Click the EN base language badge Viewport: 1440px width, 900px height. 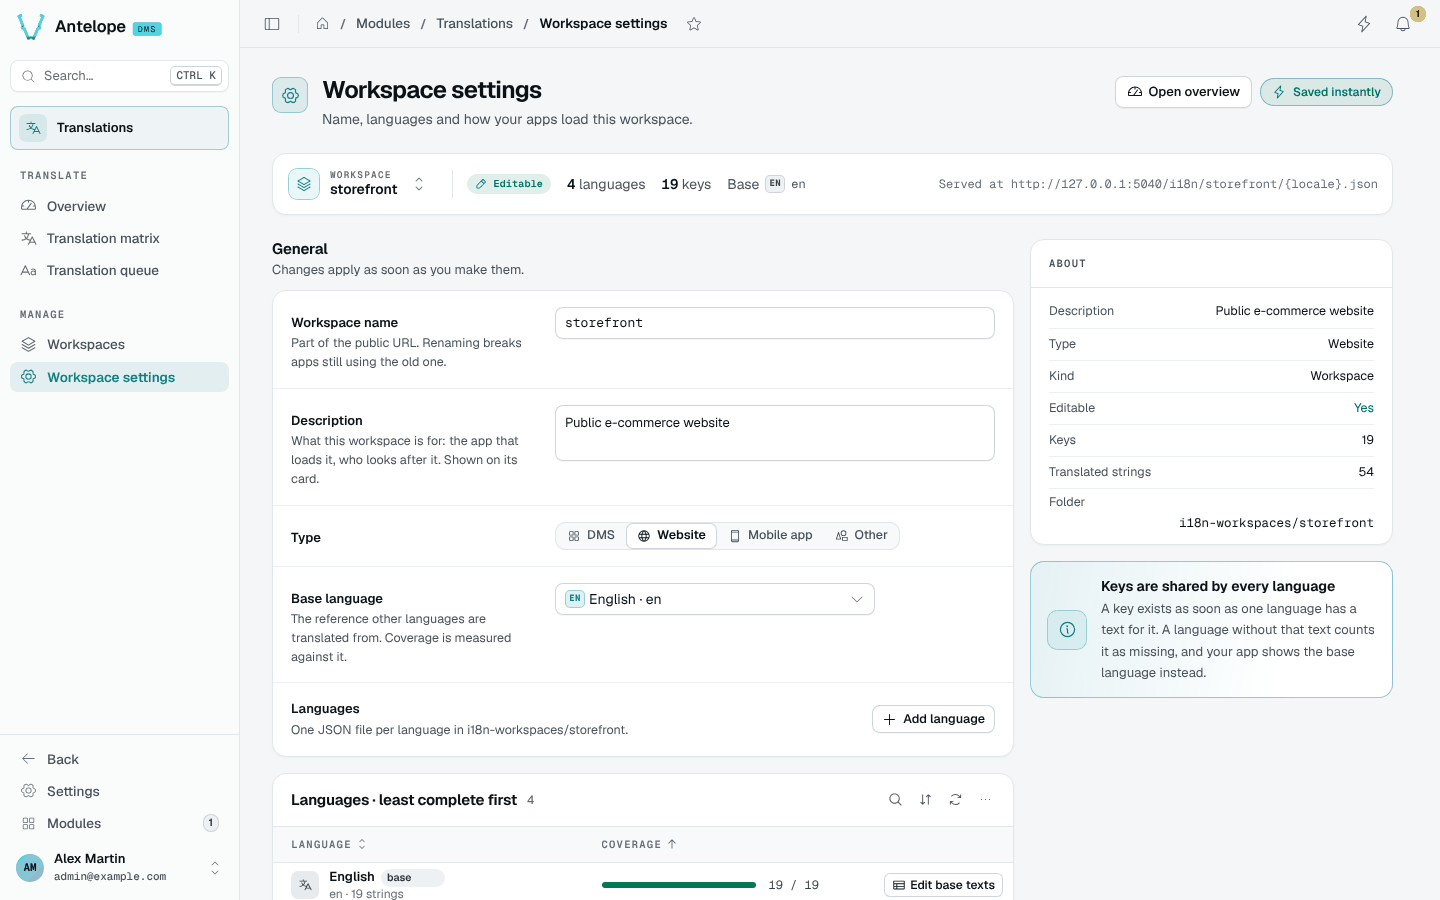pyautogui.click(x=775, y=184)
